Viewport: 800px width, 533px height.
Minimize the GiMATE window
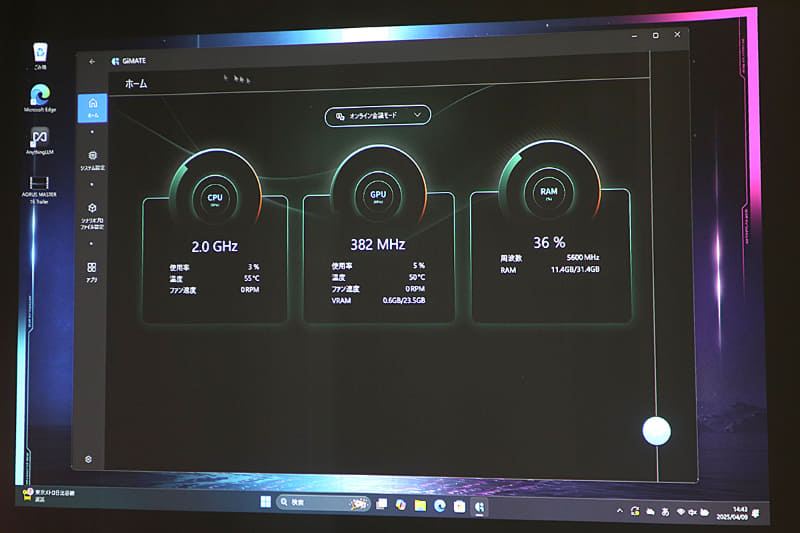click(634, 36)
